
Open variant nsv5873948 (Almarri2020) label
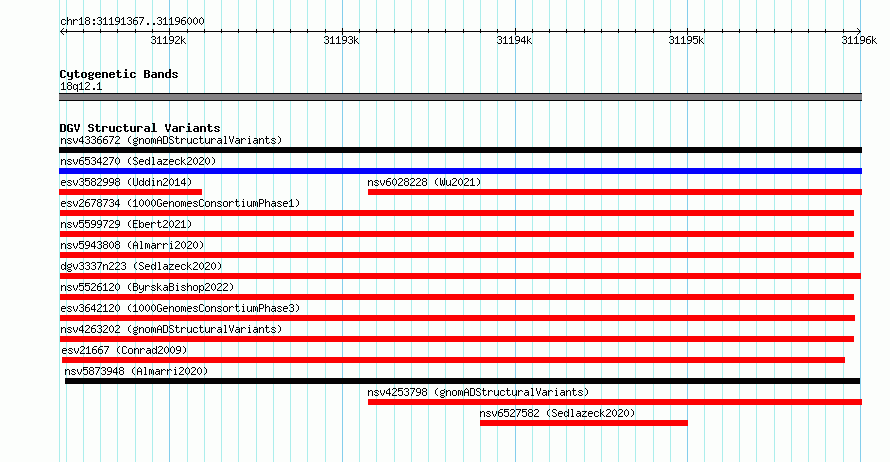pos(136,371)
